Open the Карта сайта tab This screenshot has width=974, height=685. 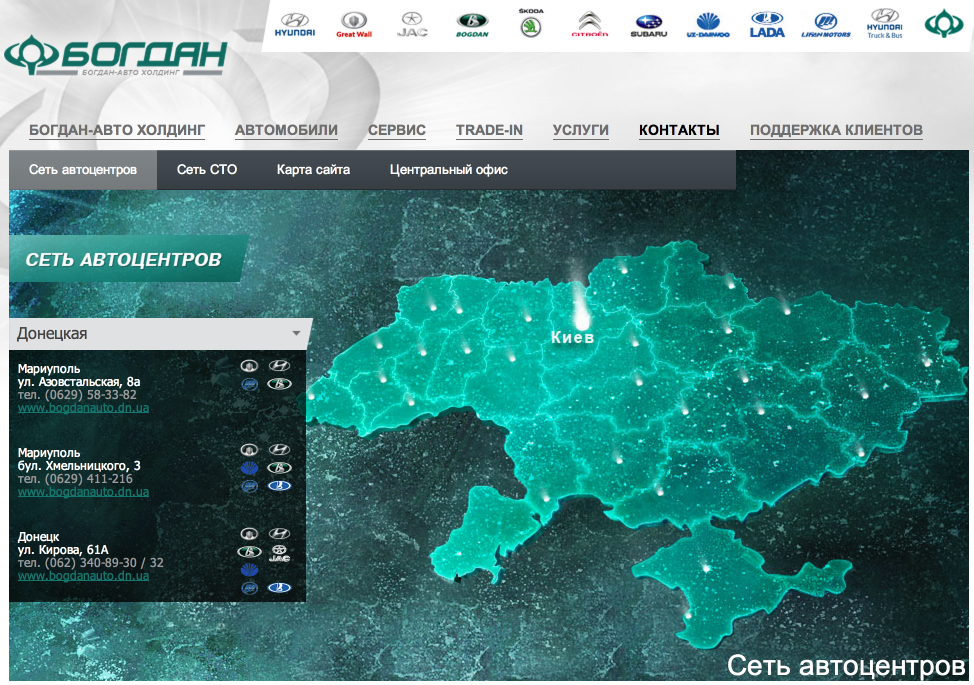click(313, 170)
